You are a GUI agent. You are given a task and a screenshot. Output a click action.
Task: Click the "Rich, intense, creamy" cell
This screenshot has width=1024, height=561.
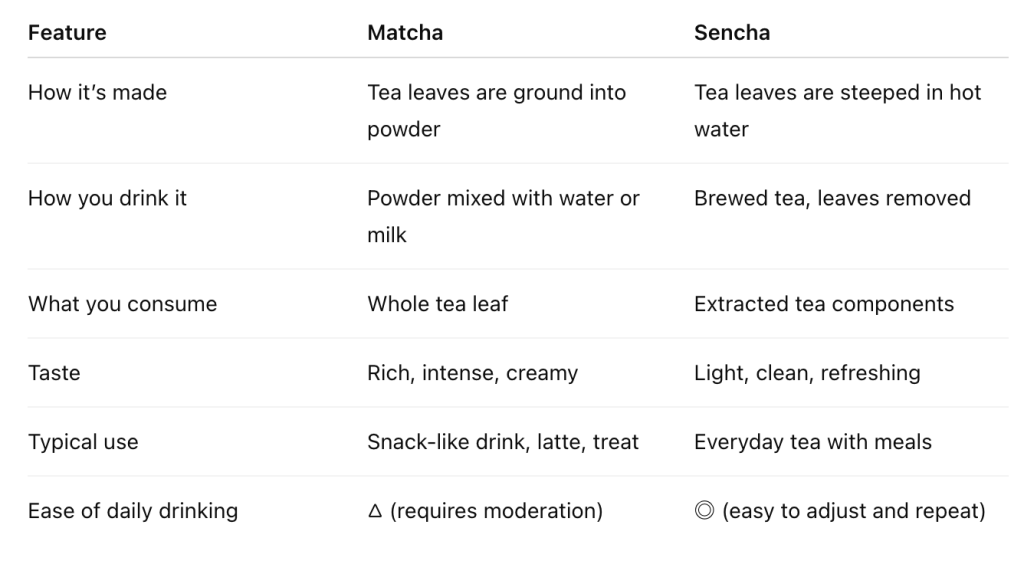click(472, 373)
